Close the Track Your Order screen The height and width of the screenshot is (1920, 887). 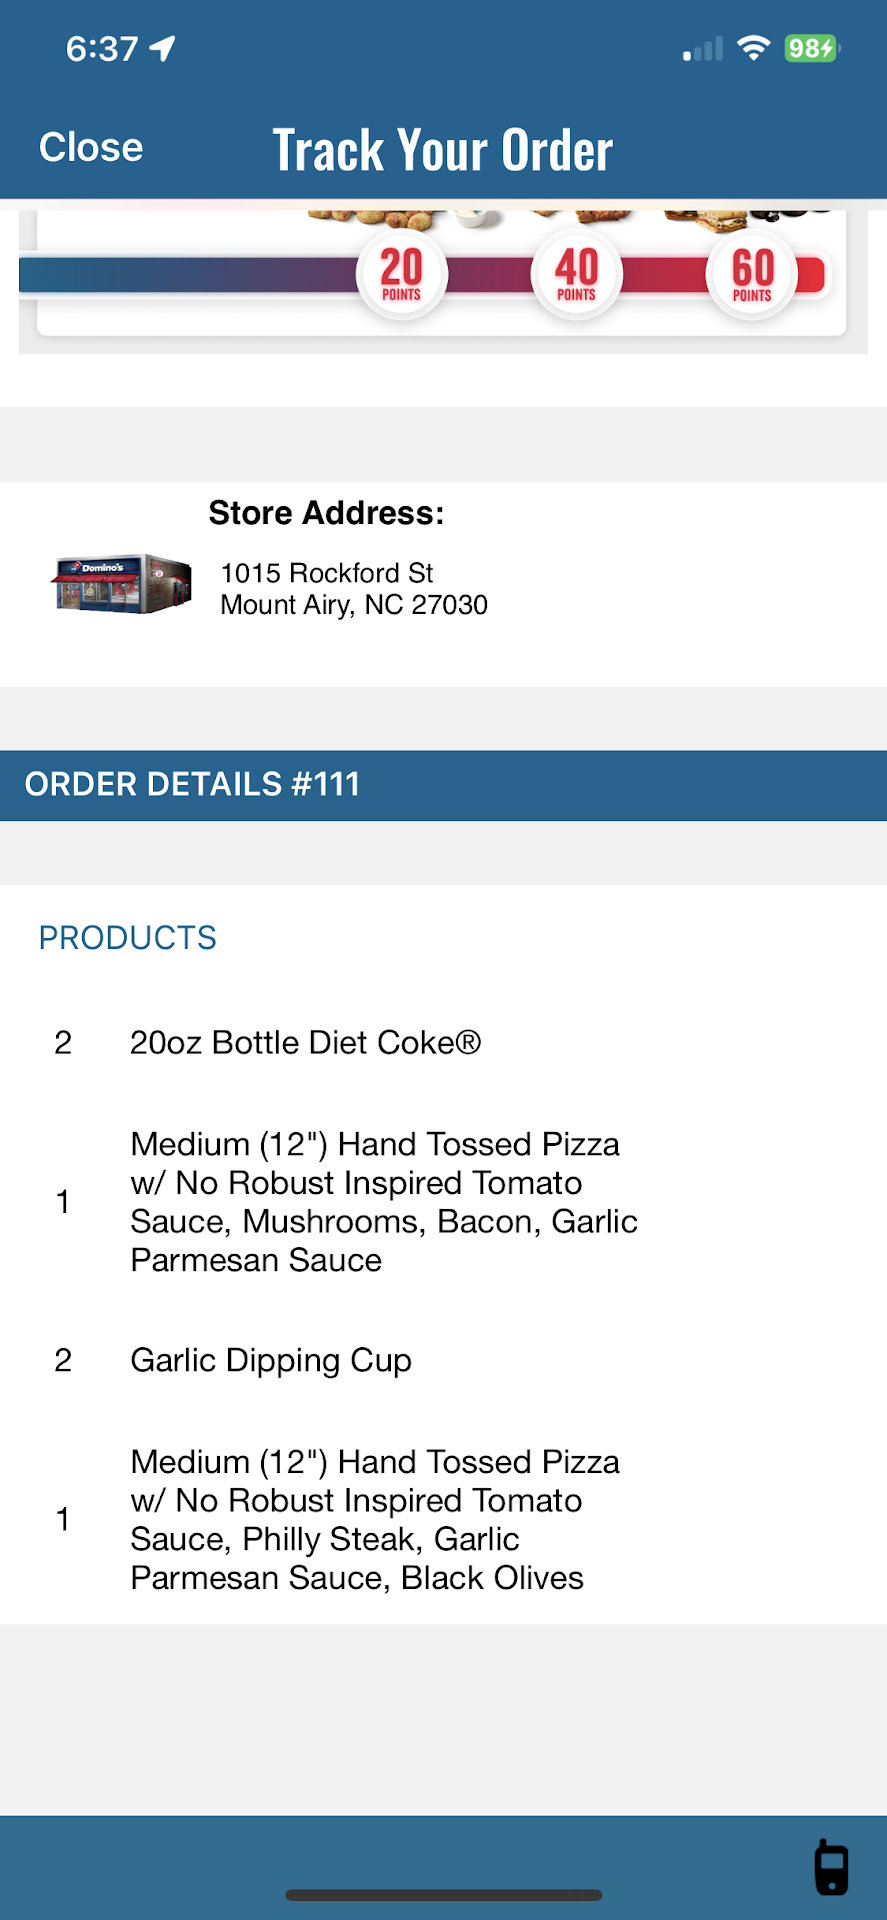[x=91, y=148]
